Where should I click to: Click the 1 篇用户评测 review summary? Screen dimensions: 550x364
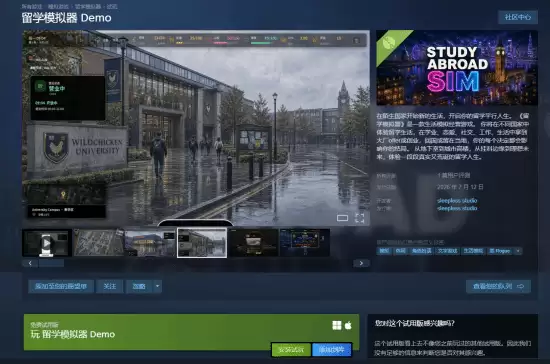454,175
